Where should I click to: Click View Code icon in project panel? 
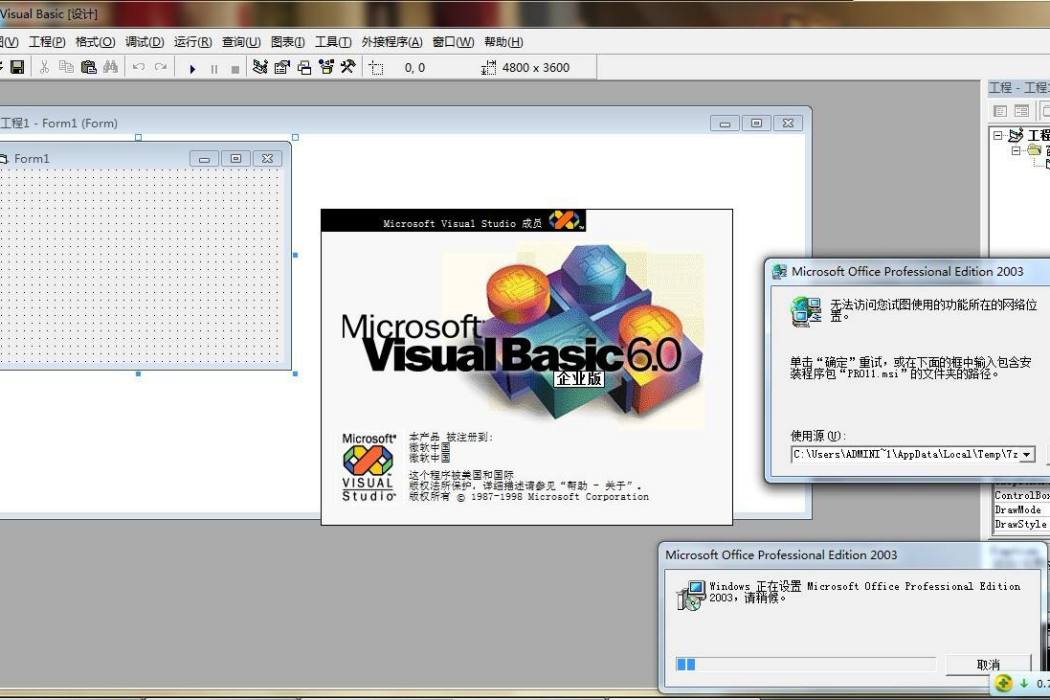(x=1000, y=111)
